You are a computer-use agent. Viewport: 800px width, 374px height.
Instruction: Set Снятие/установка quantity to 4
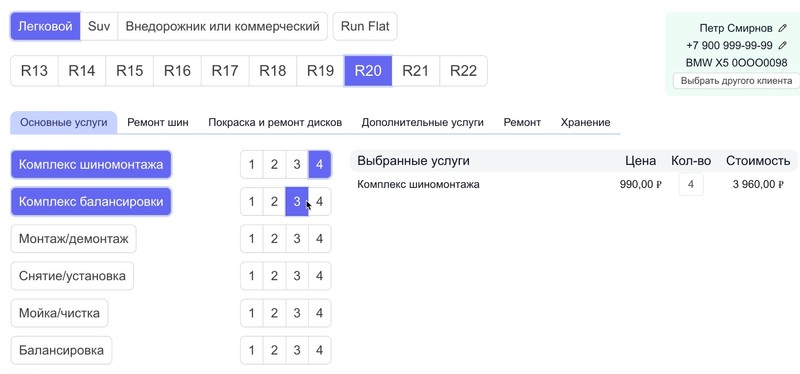tap(319, 276)
